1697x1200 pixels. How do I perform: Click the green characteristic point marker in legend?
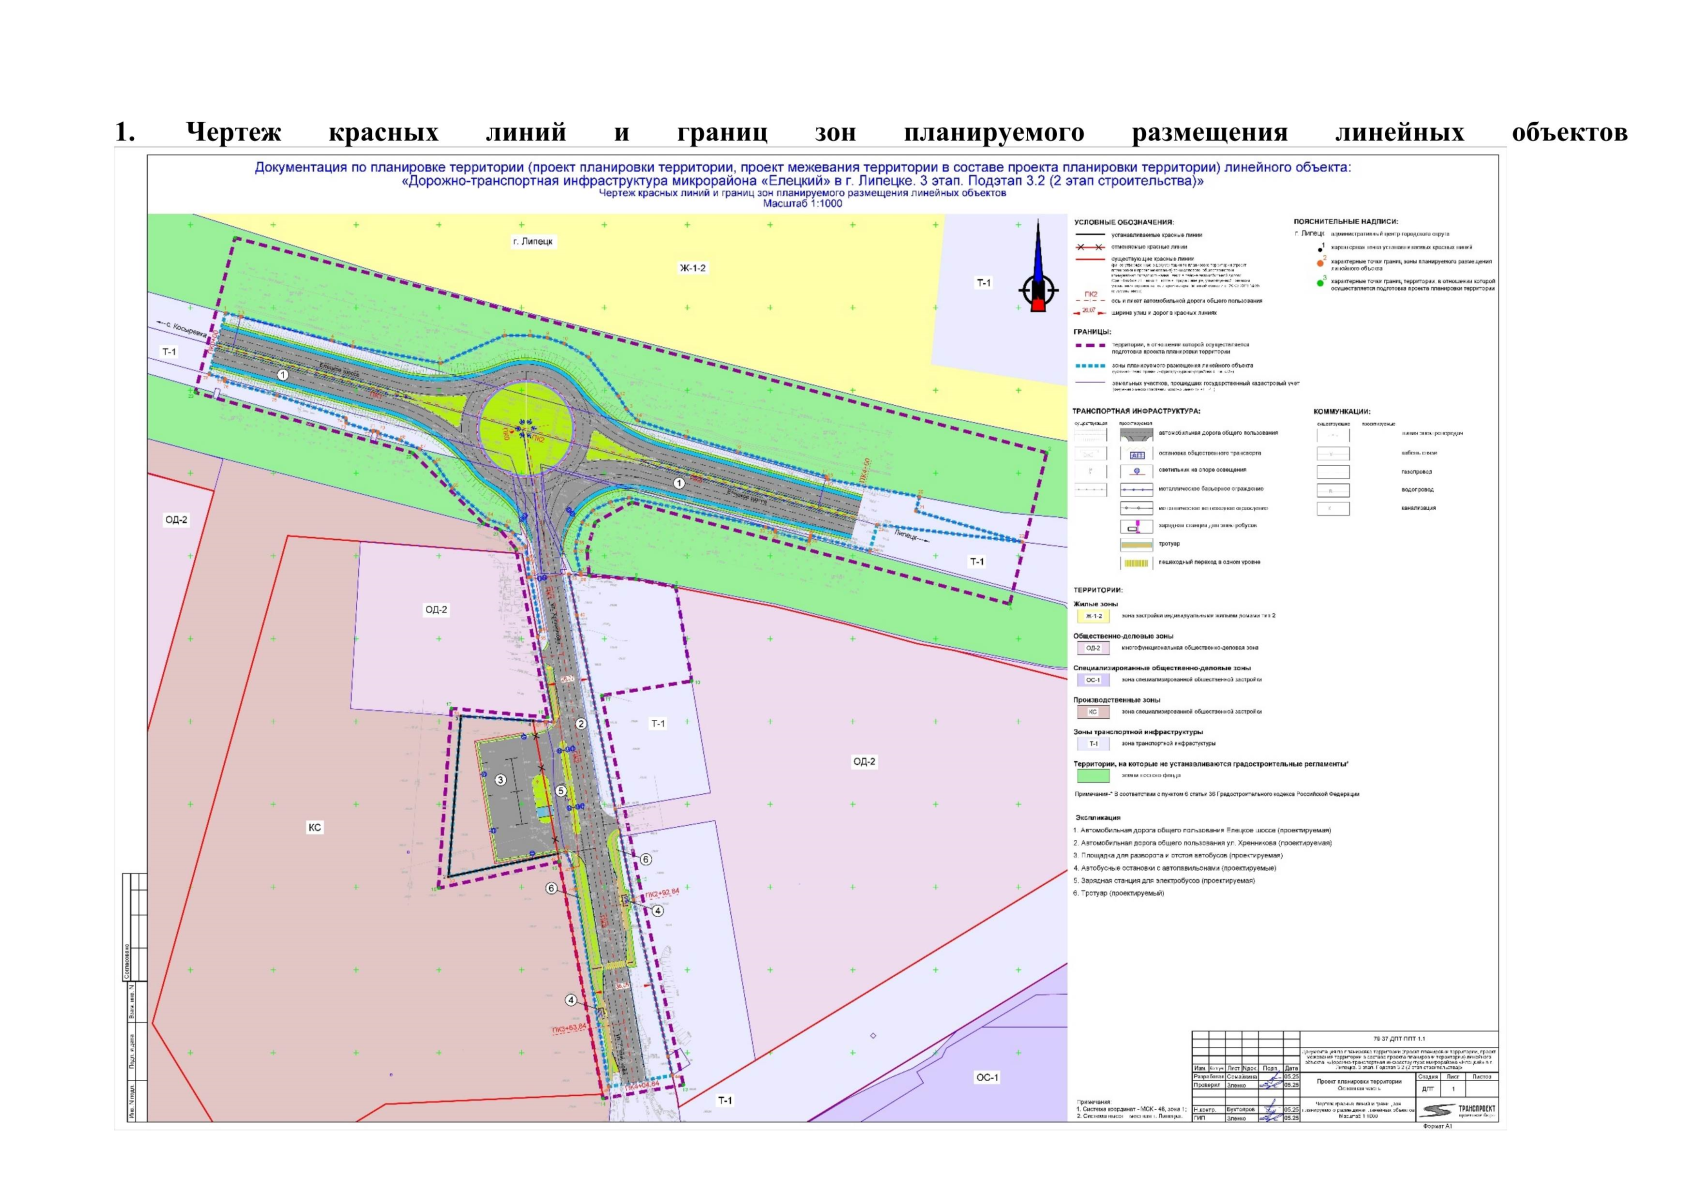(x=1320, y=283)
